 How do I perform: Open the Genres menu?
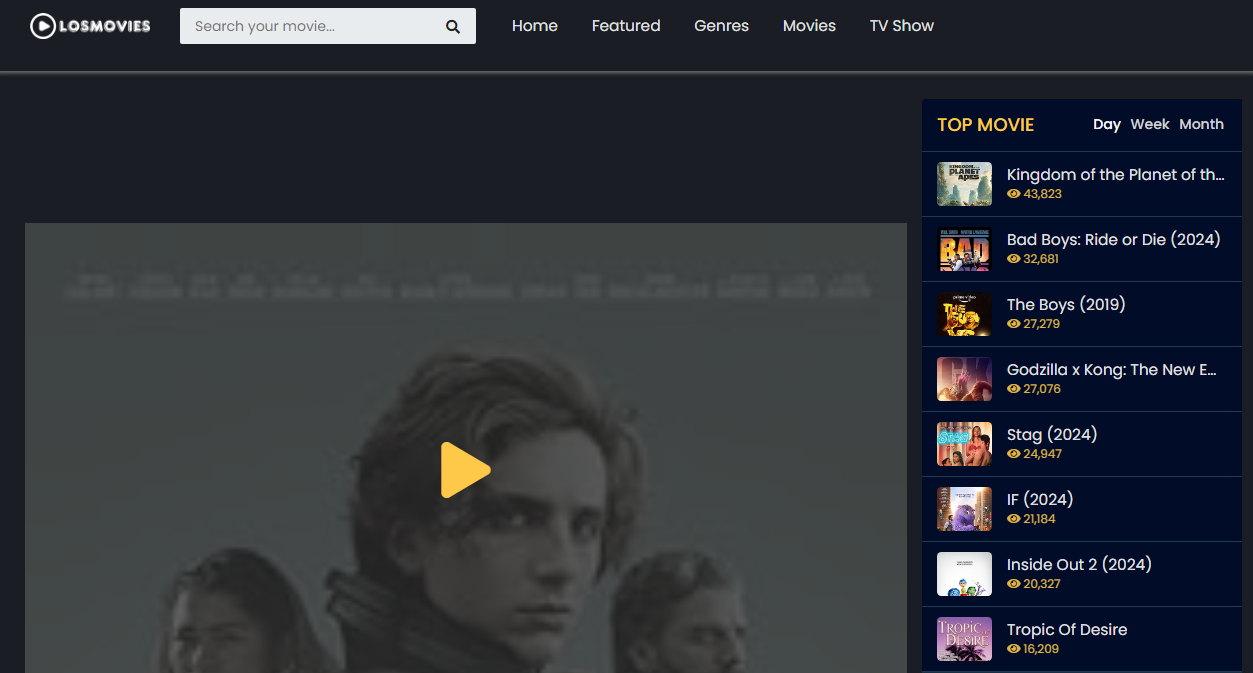click(x=722, y=26)
